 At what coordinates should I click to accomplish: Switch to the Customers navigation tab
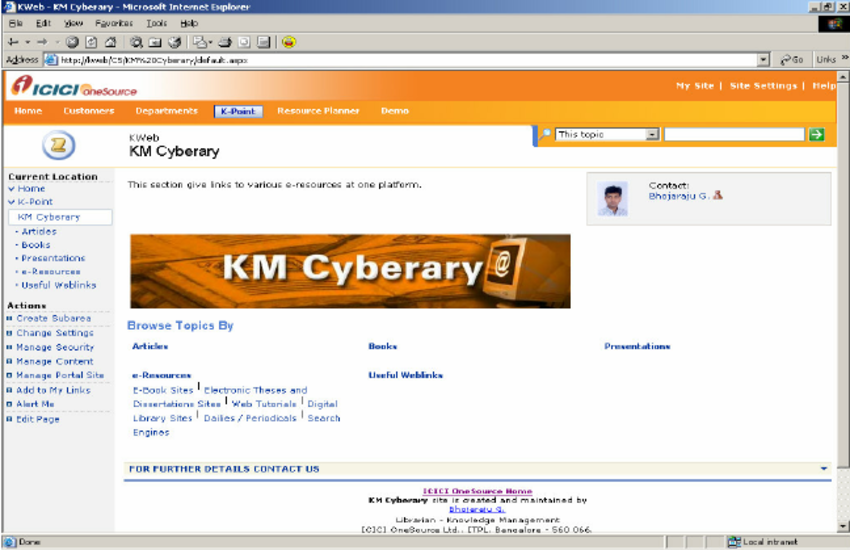(x=89, y=111)
